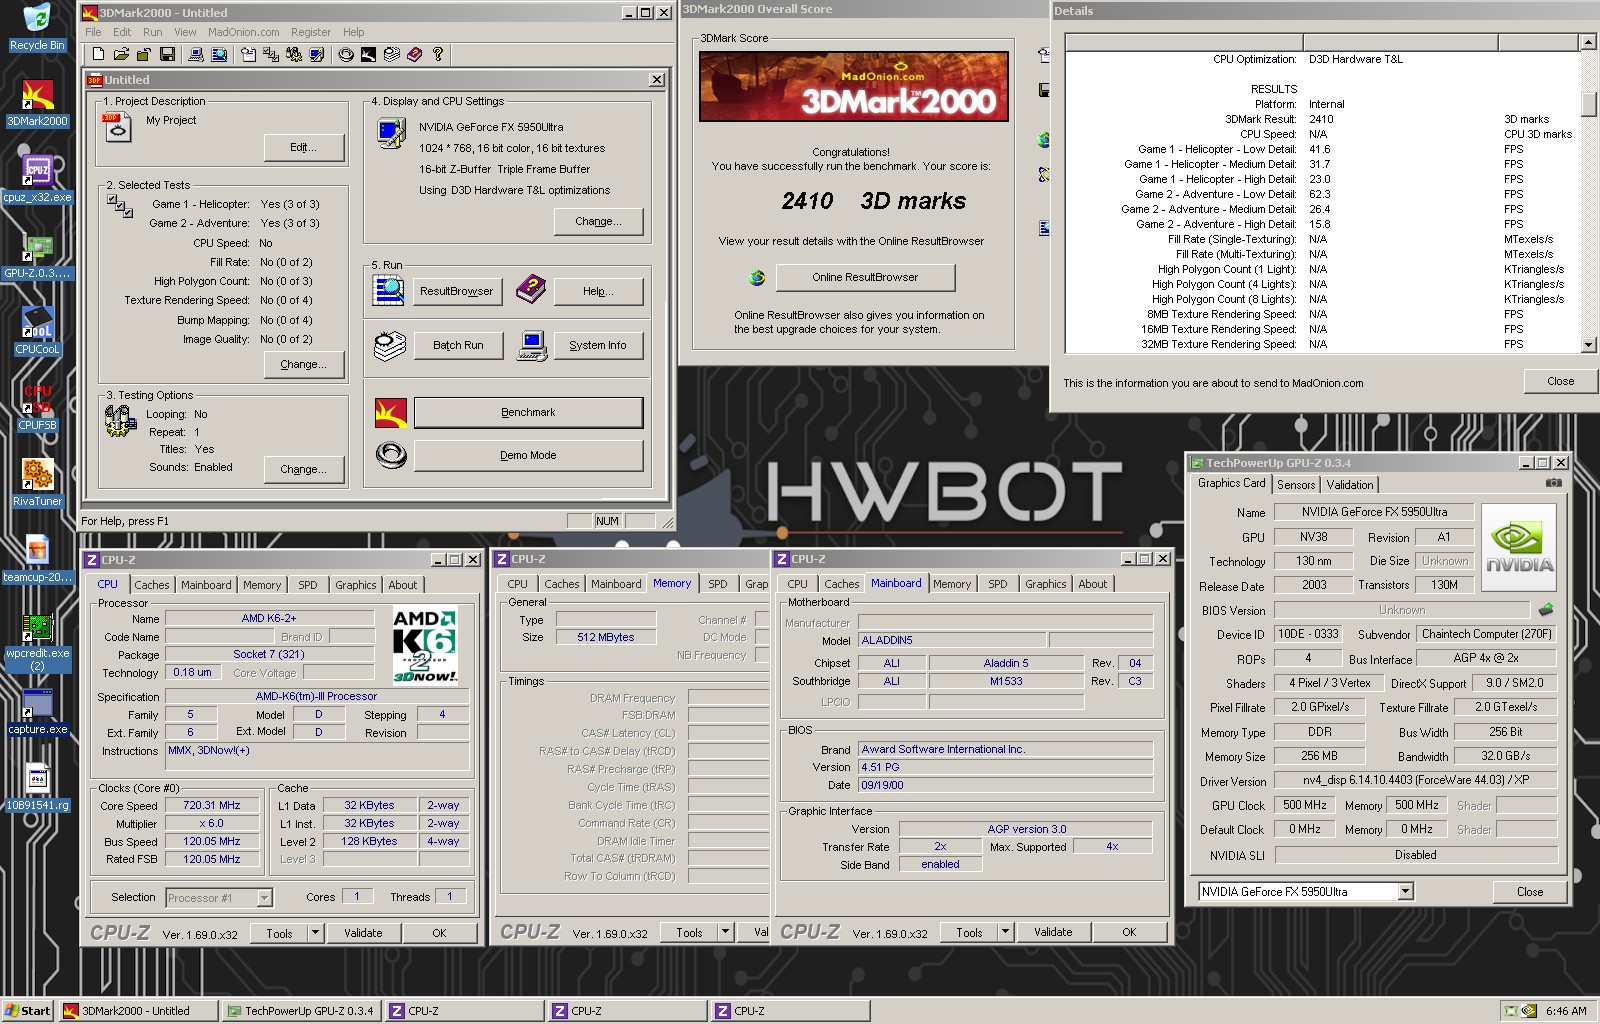Click Edit... in Project Description
This screenshot has height=1024, width=1600.
point(304,147)
